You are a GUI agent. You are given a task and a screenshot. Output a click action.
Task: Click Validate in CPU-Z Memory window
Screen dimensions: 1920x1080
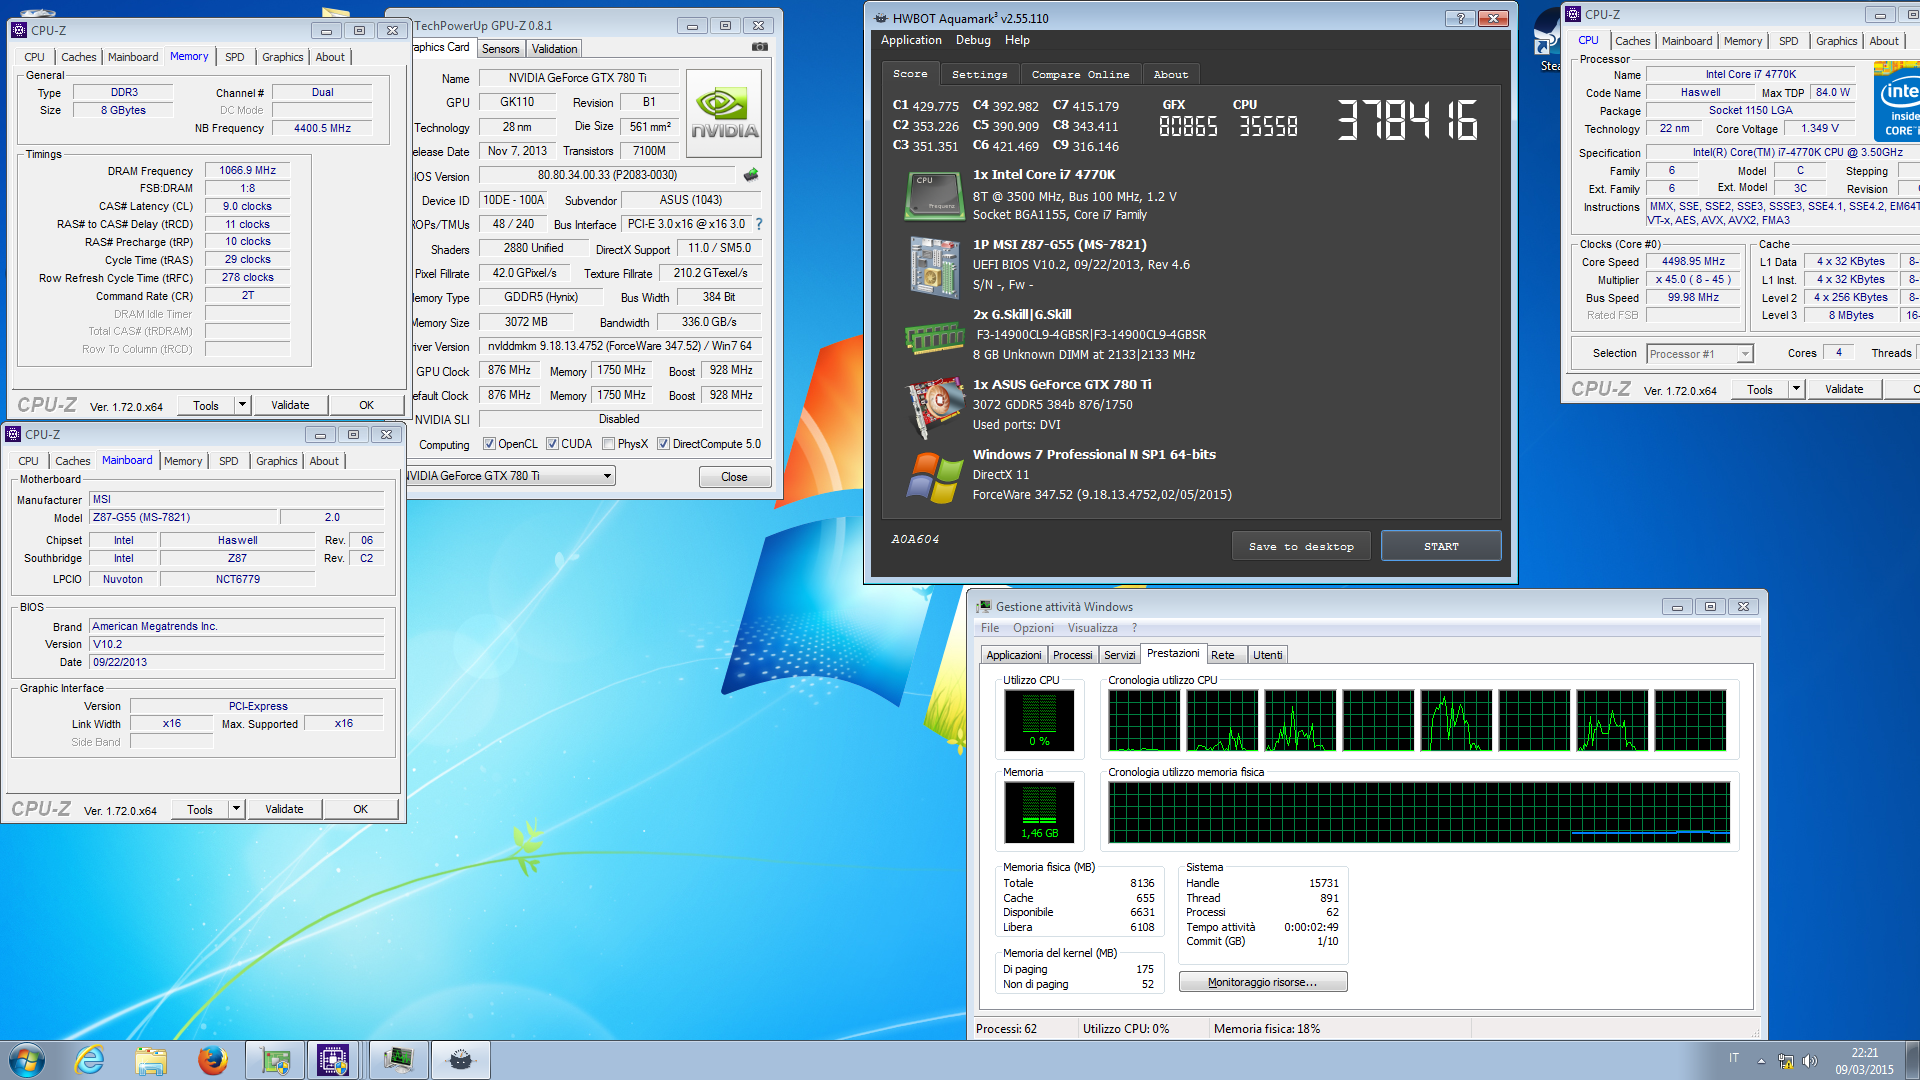[290, 405]
